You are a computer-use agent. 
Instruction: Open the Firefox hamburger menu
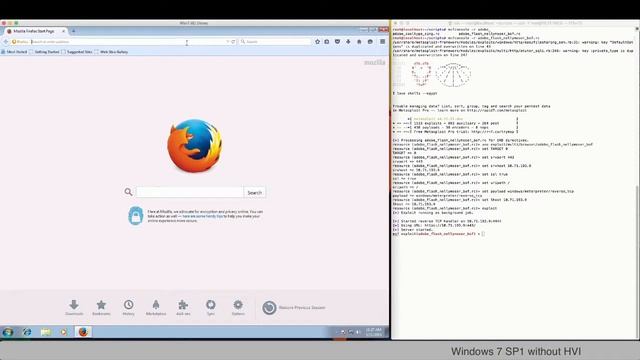click(382, 42)
